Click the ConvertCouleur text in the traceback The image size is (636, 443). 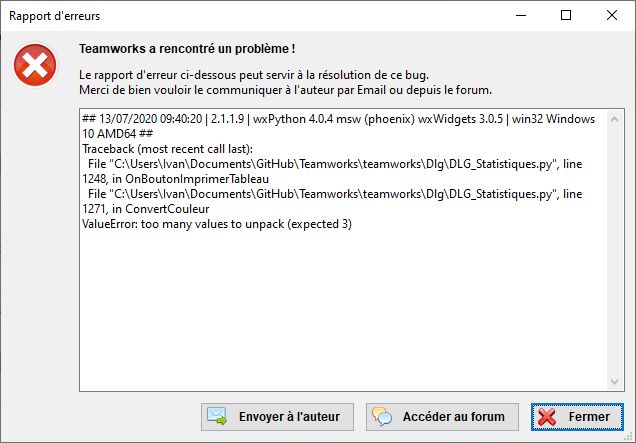tap(167, 209)
